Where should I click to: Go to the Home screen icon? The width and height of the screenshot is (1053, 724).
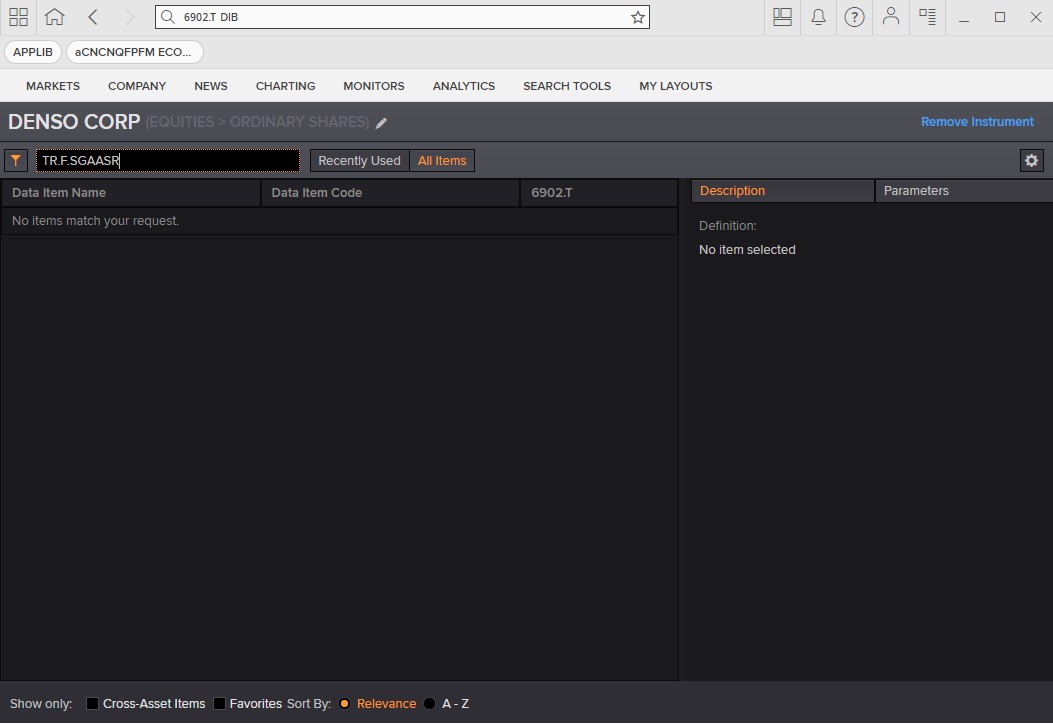point(54,17)
